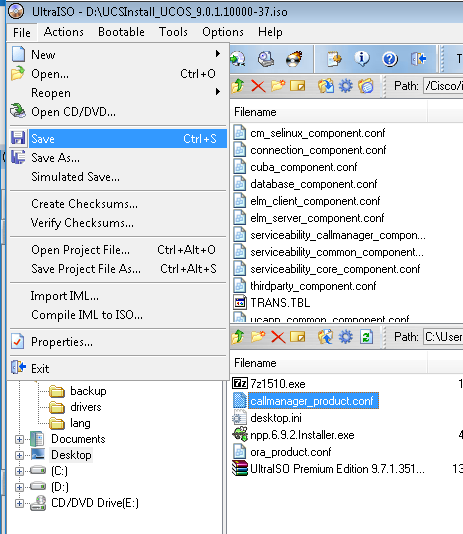The image size is (463, 534).
Task: Click the local pane Filename column header
Action: (x=329, y=363)
